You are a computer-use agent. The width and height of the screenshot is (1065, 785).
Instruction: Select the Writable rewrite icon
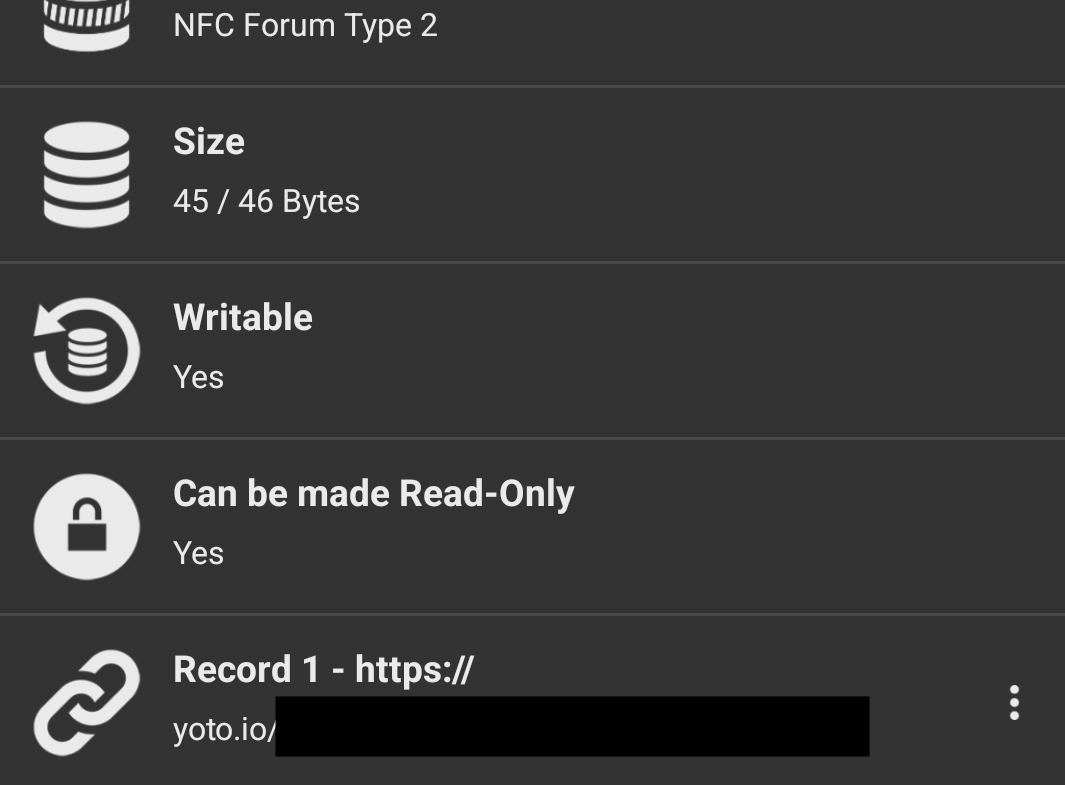click(x=87, y=348)
